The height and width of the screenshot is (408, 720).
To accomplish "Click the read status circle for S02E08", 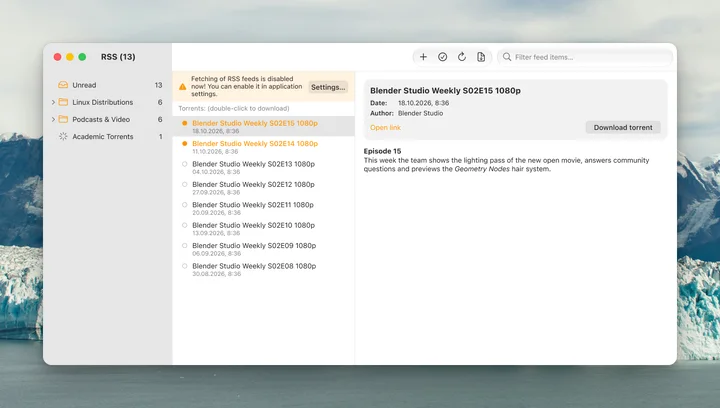I will pyautogui.click(x=185, y=266).
